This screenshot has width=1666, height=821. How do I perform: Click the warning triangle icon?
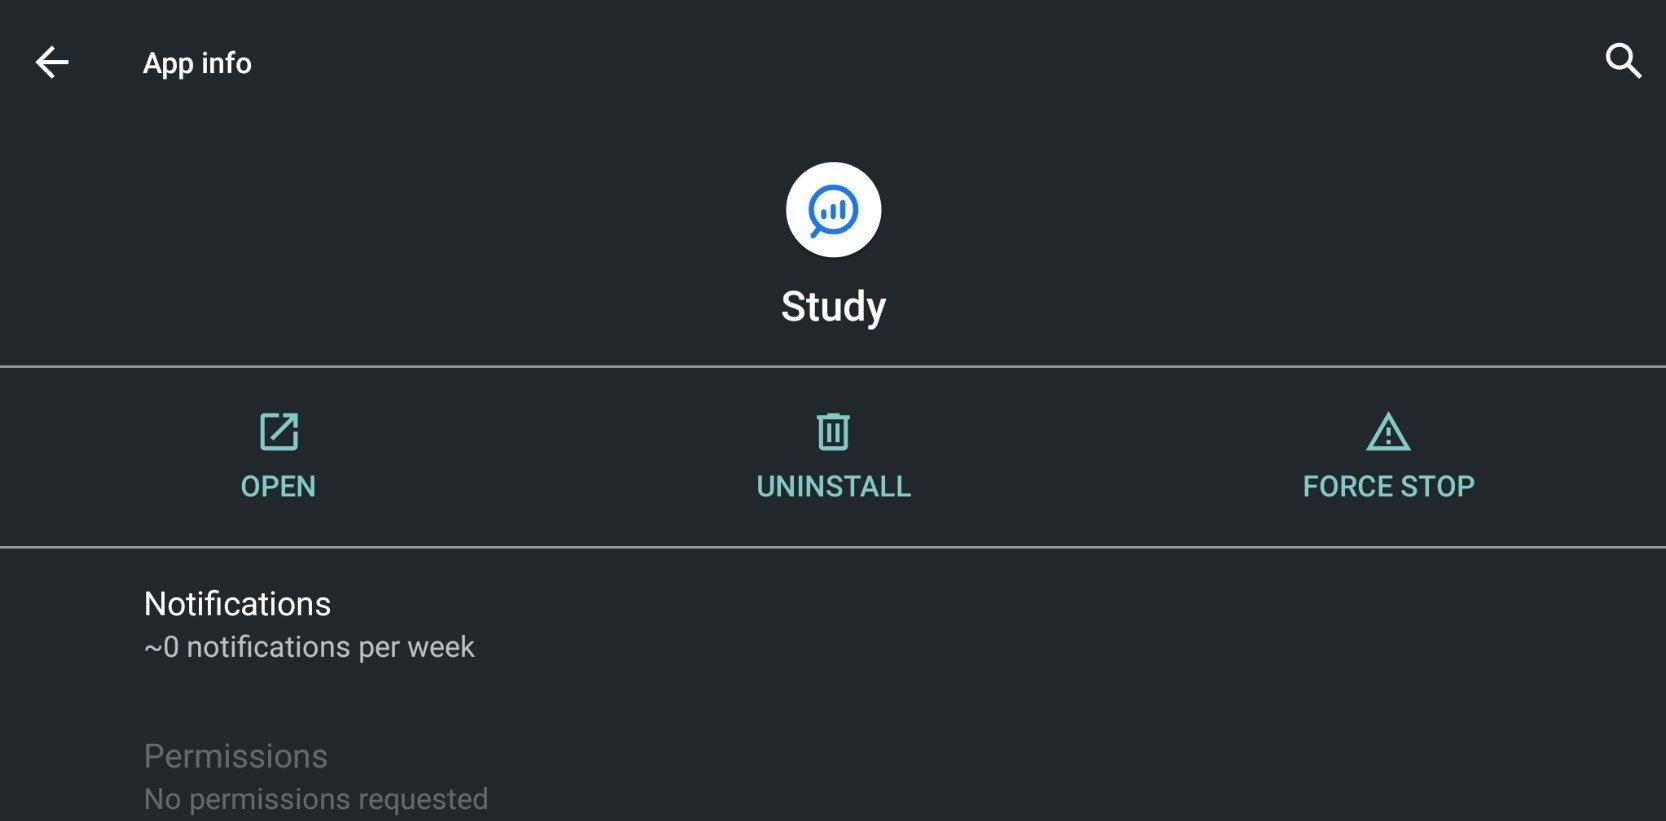[x=1388, y=432]
